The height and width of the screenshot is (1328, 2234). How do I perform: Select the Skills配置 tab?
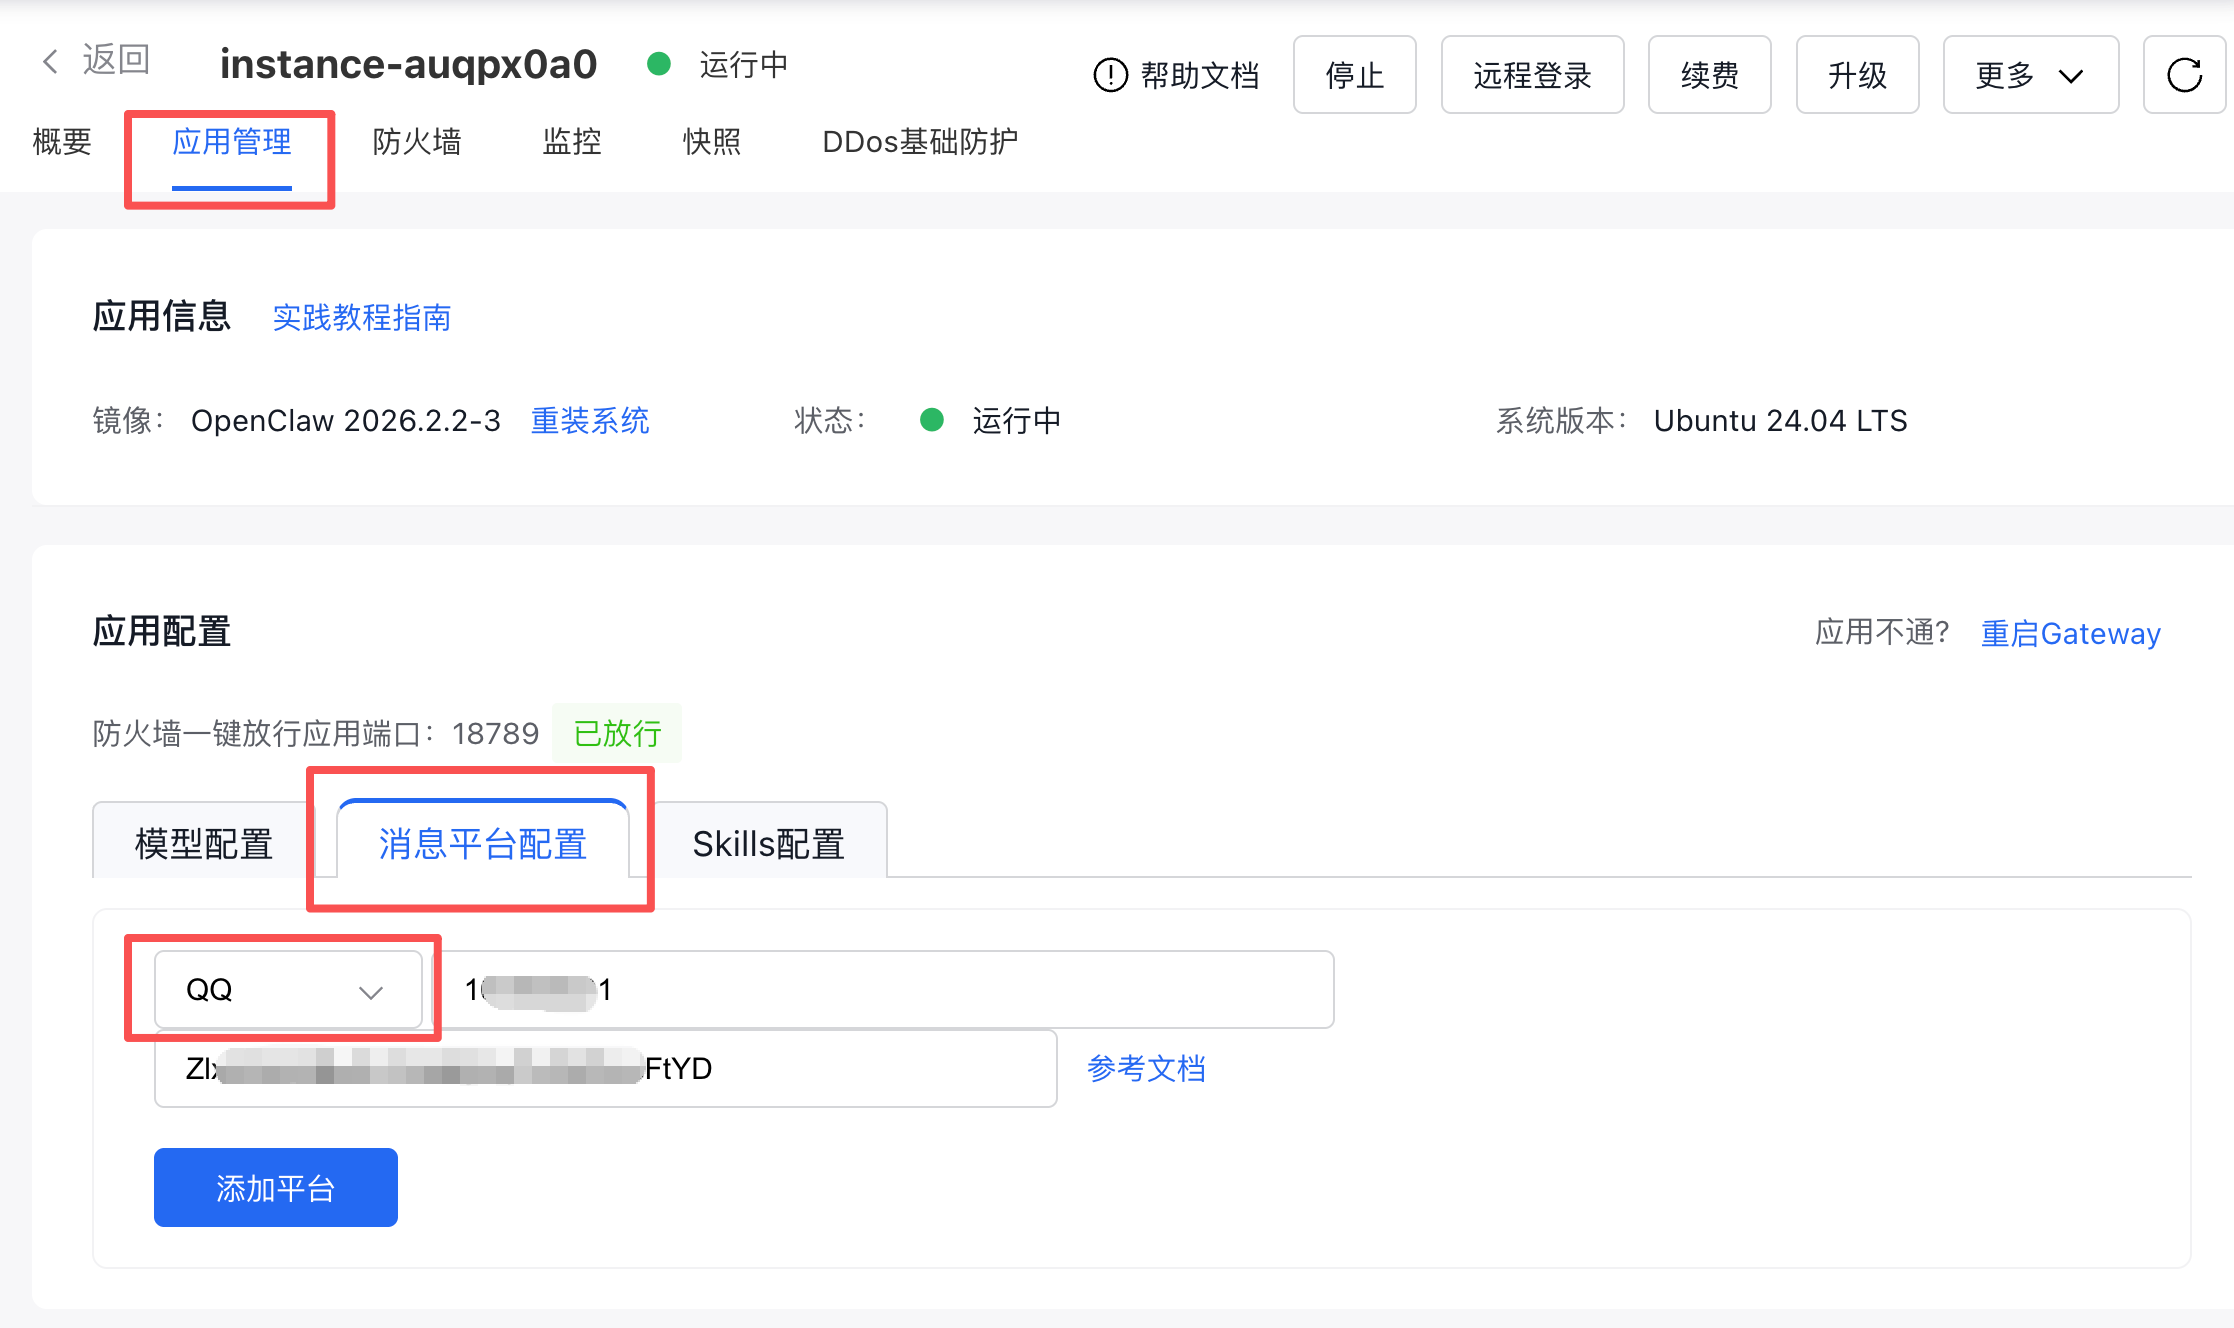point(768,844)
